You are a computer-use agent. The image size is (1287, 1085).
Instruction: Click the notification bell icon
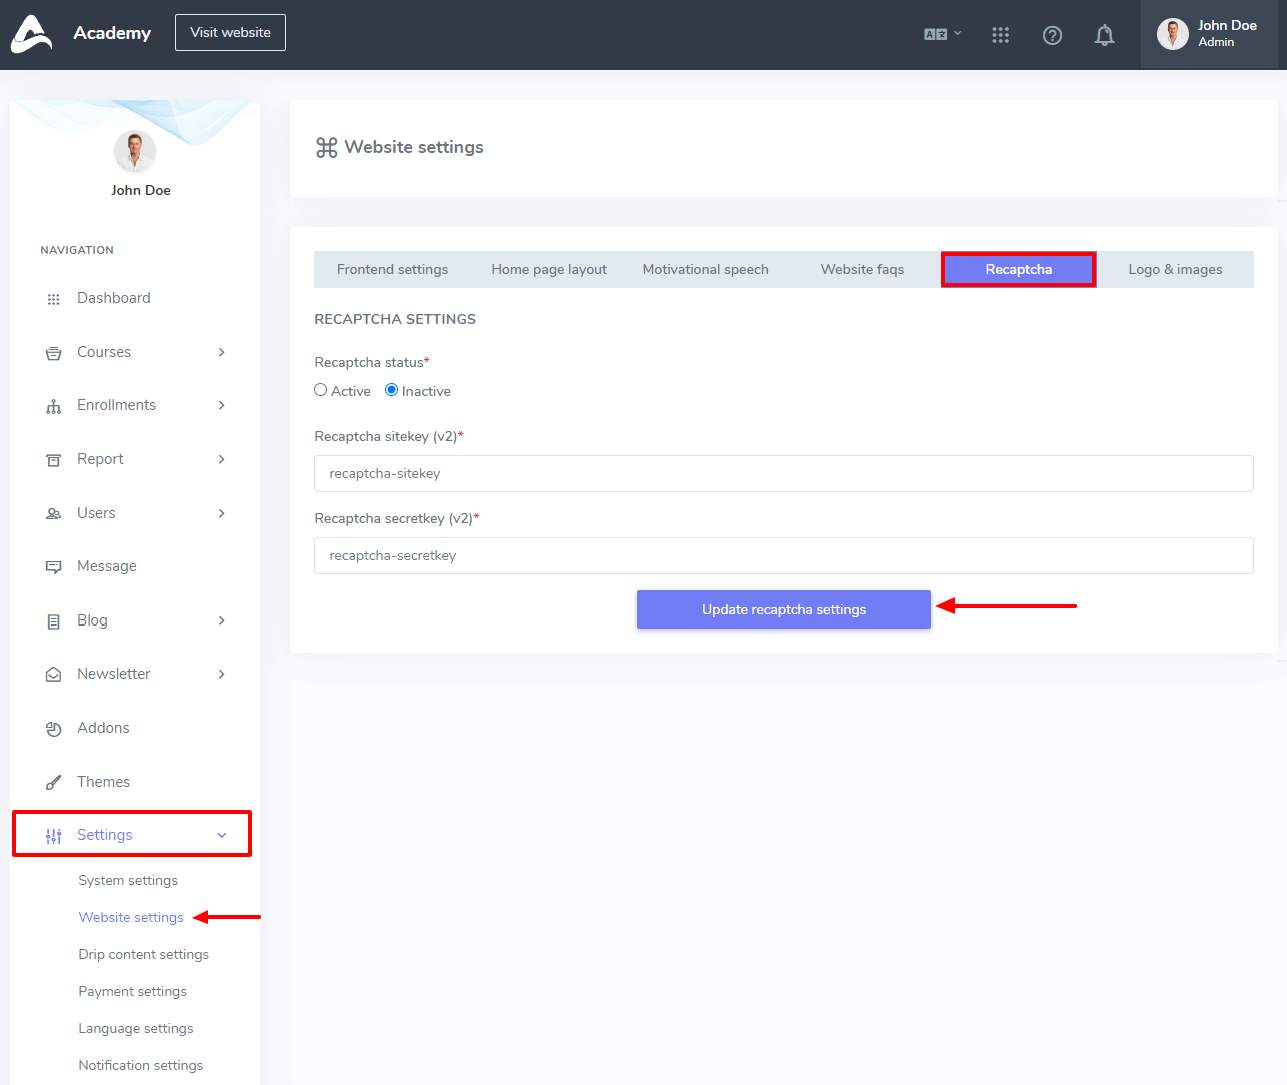pos(1104,36)
